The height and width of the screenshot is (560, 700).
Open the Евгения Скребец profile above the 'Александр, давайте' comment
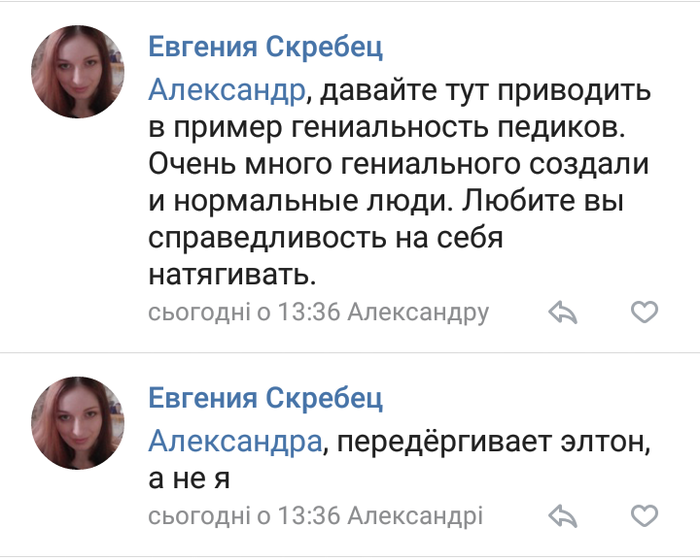pyautogui.click(x=265, y=47)
